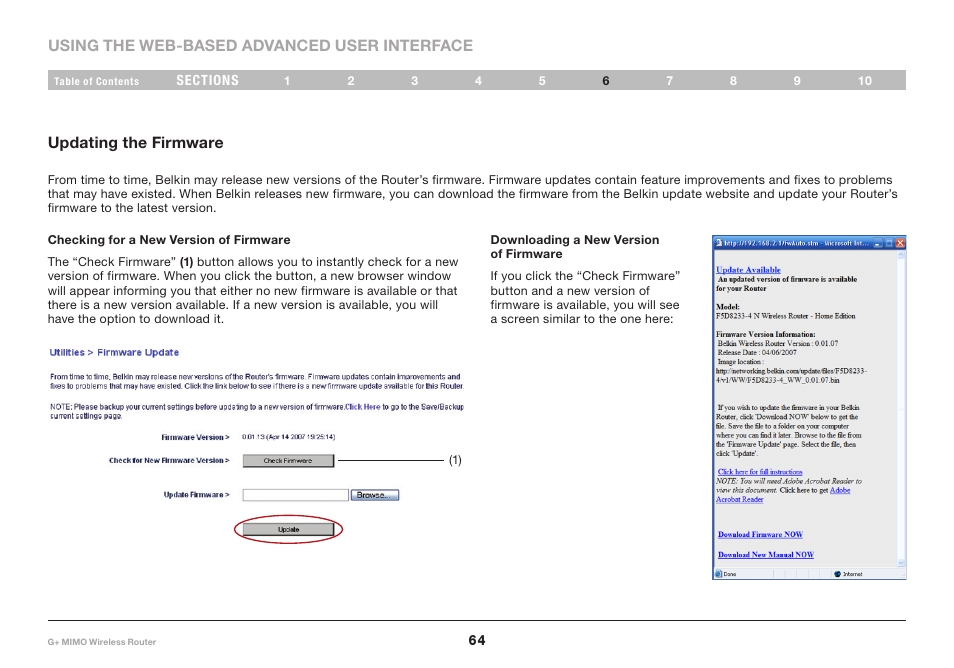Focus the Update Firmware file path field

pos(296,495)
